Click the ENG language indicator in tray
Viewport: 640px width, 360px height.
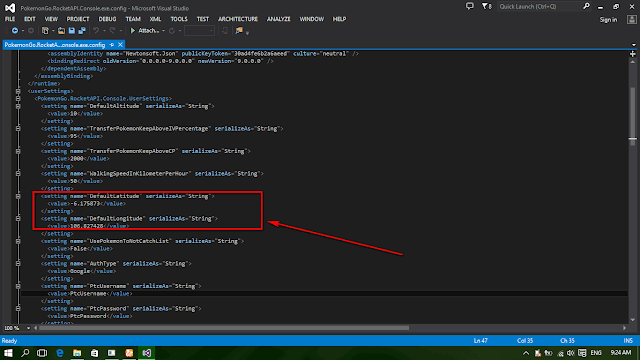[596, 353]
